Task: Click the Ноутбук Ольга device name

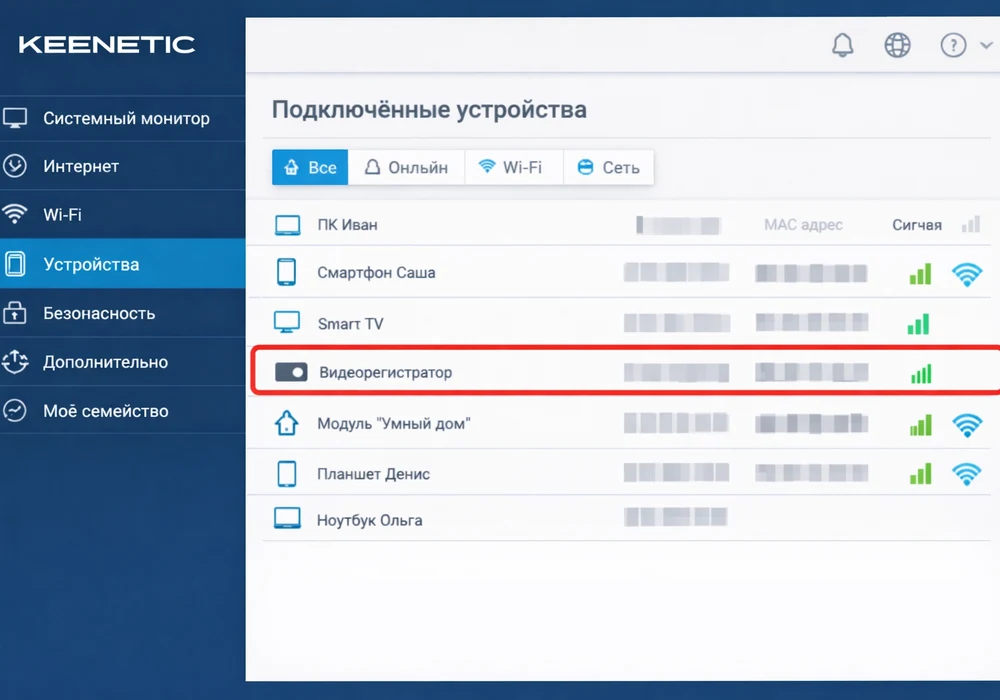Action: [x=369, y=521]
